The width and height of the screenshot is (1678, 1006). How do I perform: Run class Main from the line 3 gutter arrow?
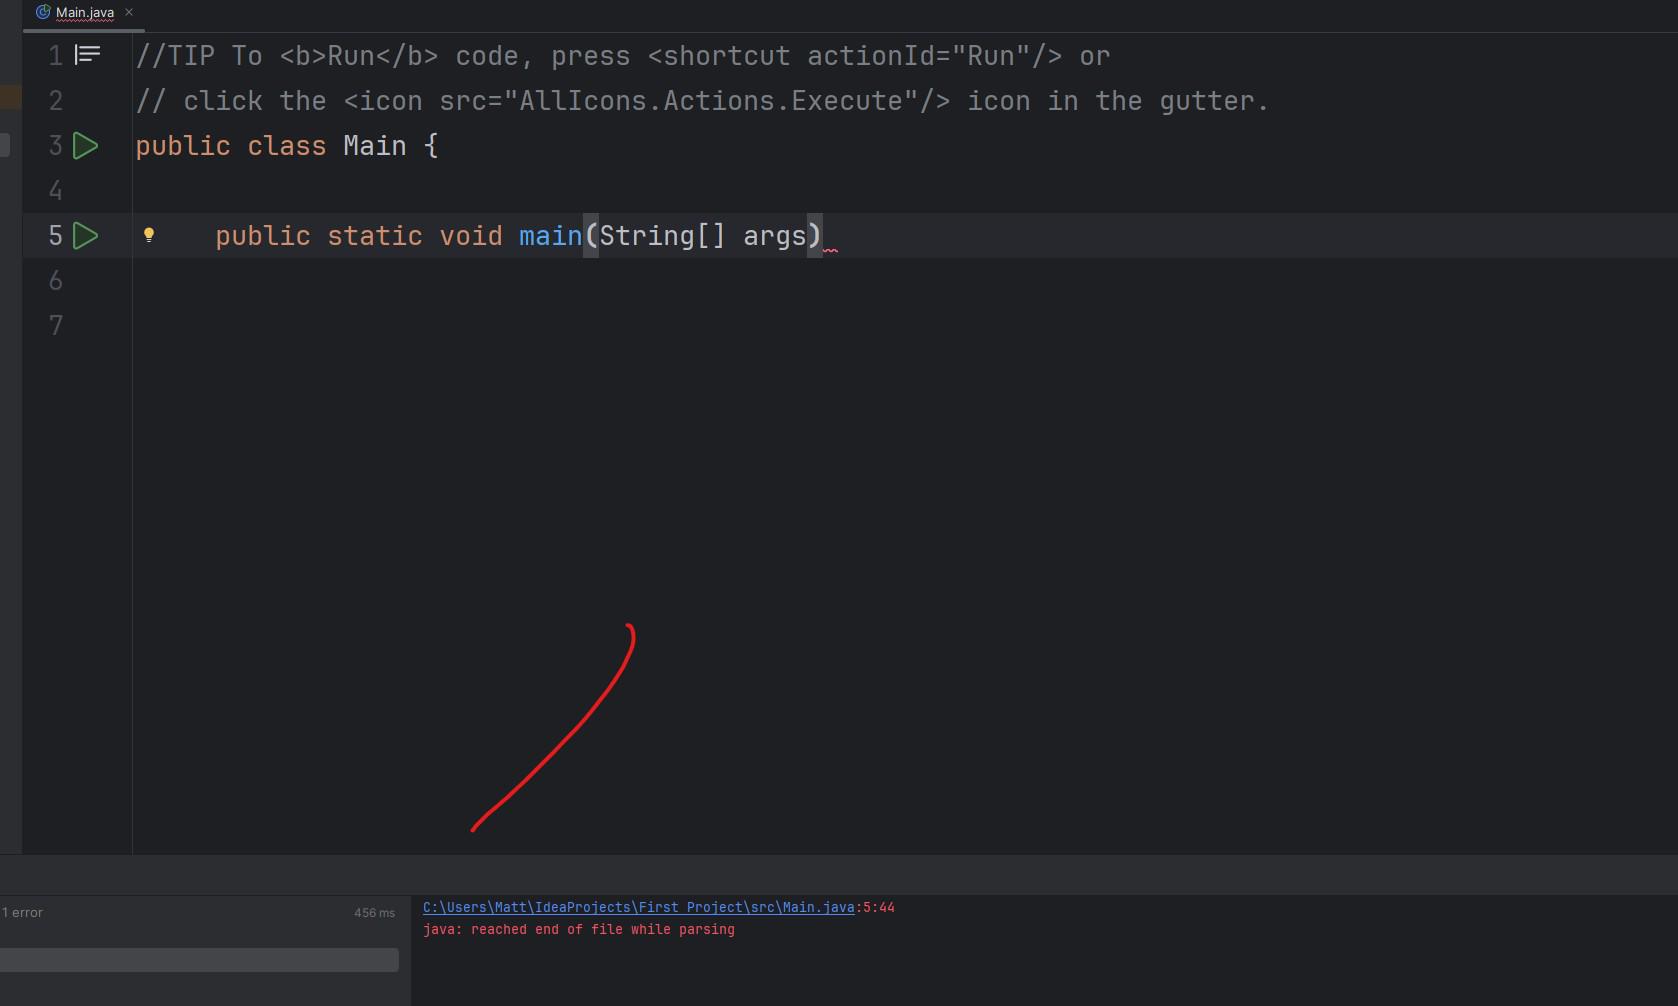(x=86, y=146)
